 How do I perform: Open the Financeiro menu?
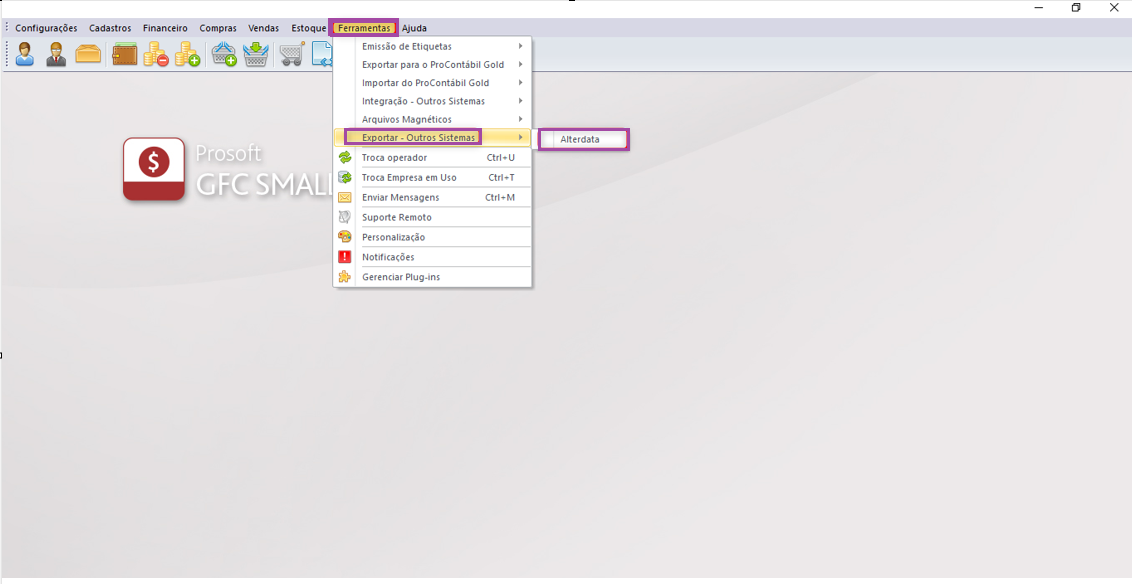click(x=165, y=28)
